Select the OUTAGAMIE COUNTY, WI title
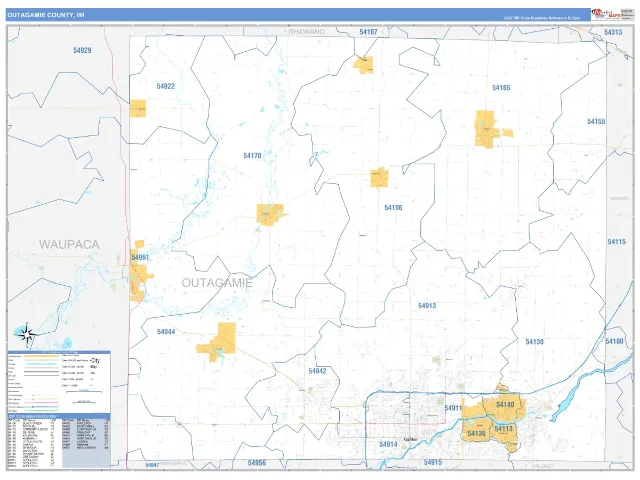The image size is (640, 480). [46, 15]
